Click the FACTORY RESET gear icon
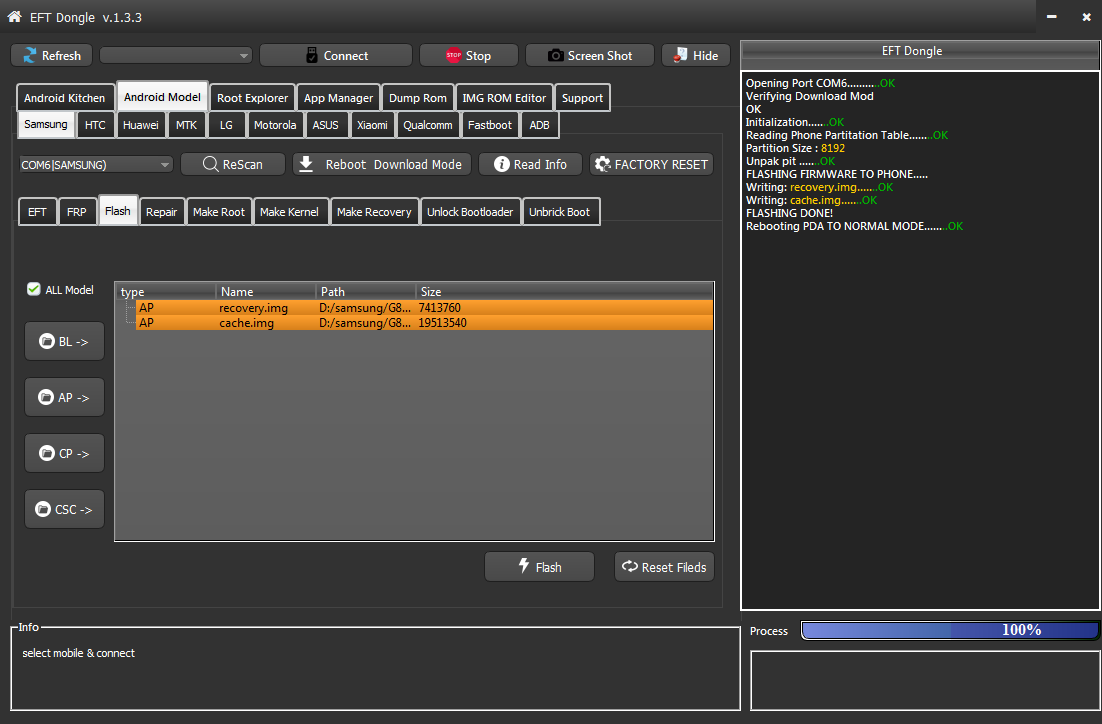 tap(602, 164)
